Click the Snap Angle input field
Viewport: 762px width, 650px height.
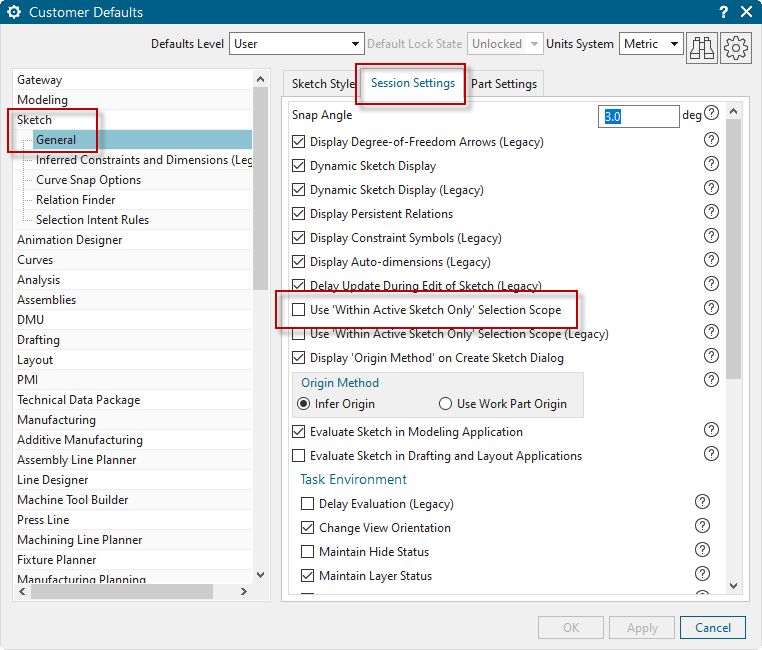[x=639, y=116]
